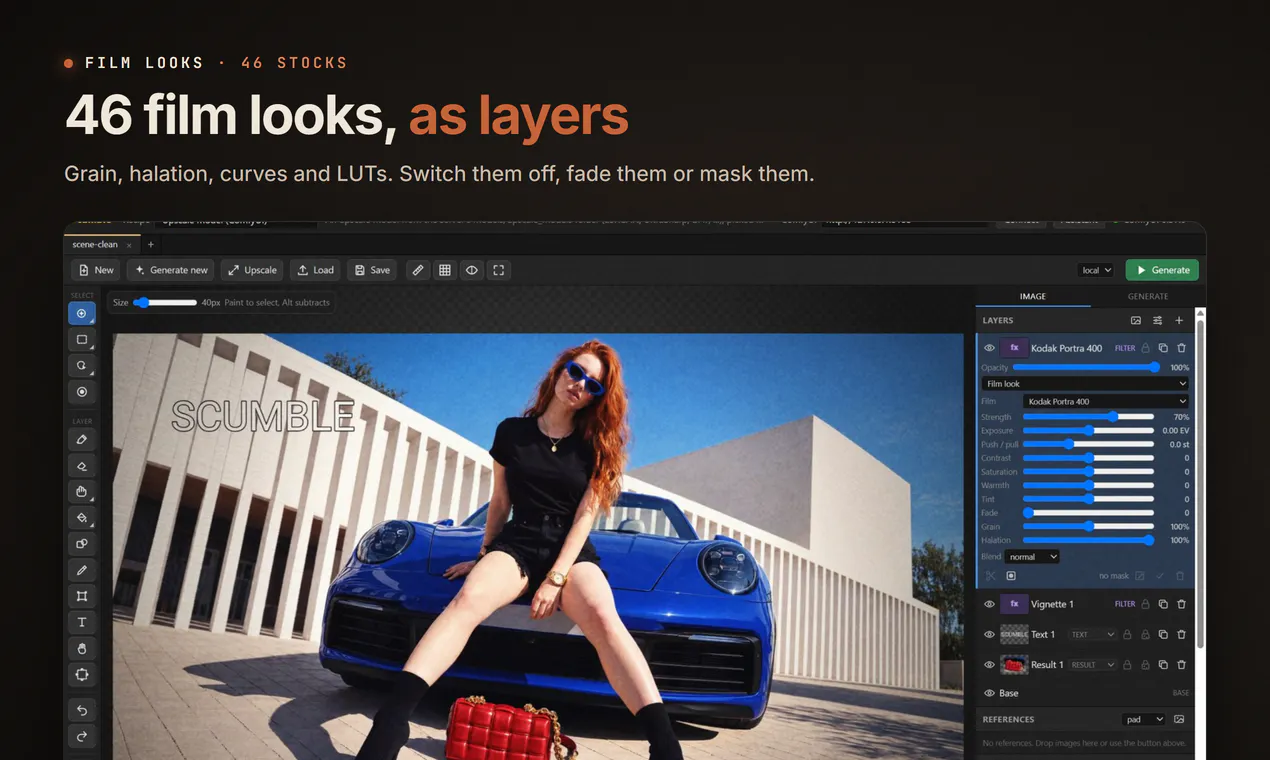Duplicate the Vignette 1 layer
Viewport: 1270px width, 760px height.
(1163, 604)
